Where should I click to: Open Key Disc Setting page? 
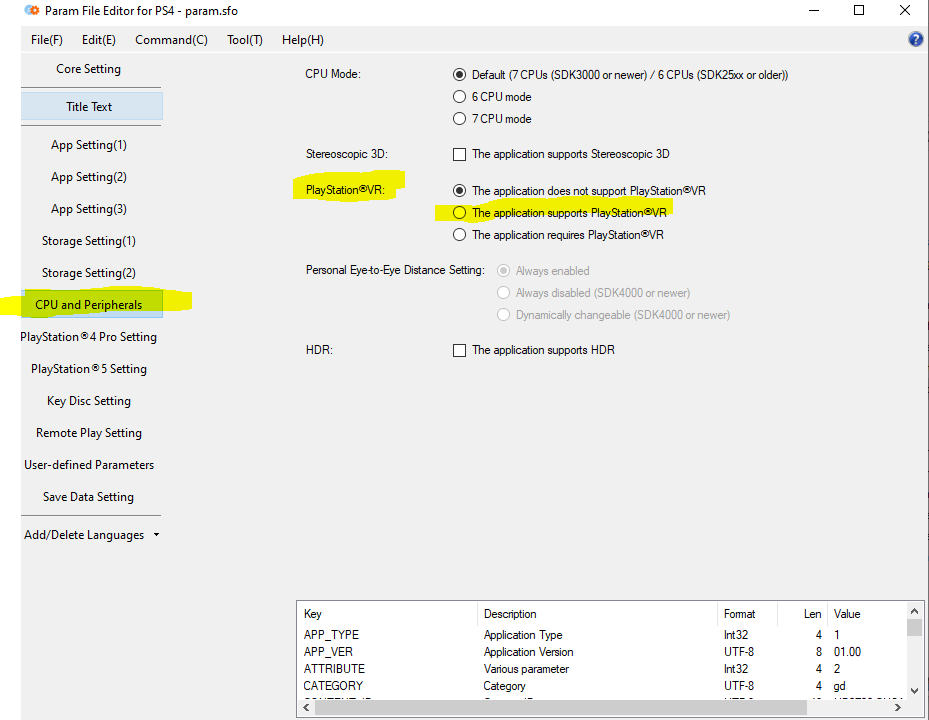(x=89, y=401)
